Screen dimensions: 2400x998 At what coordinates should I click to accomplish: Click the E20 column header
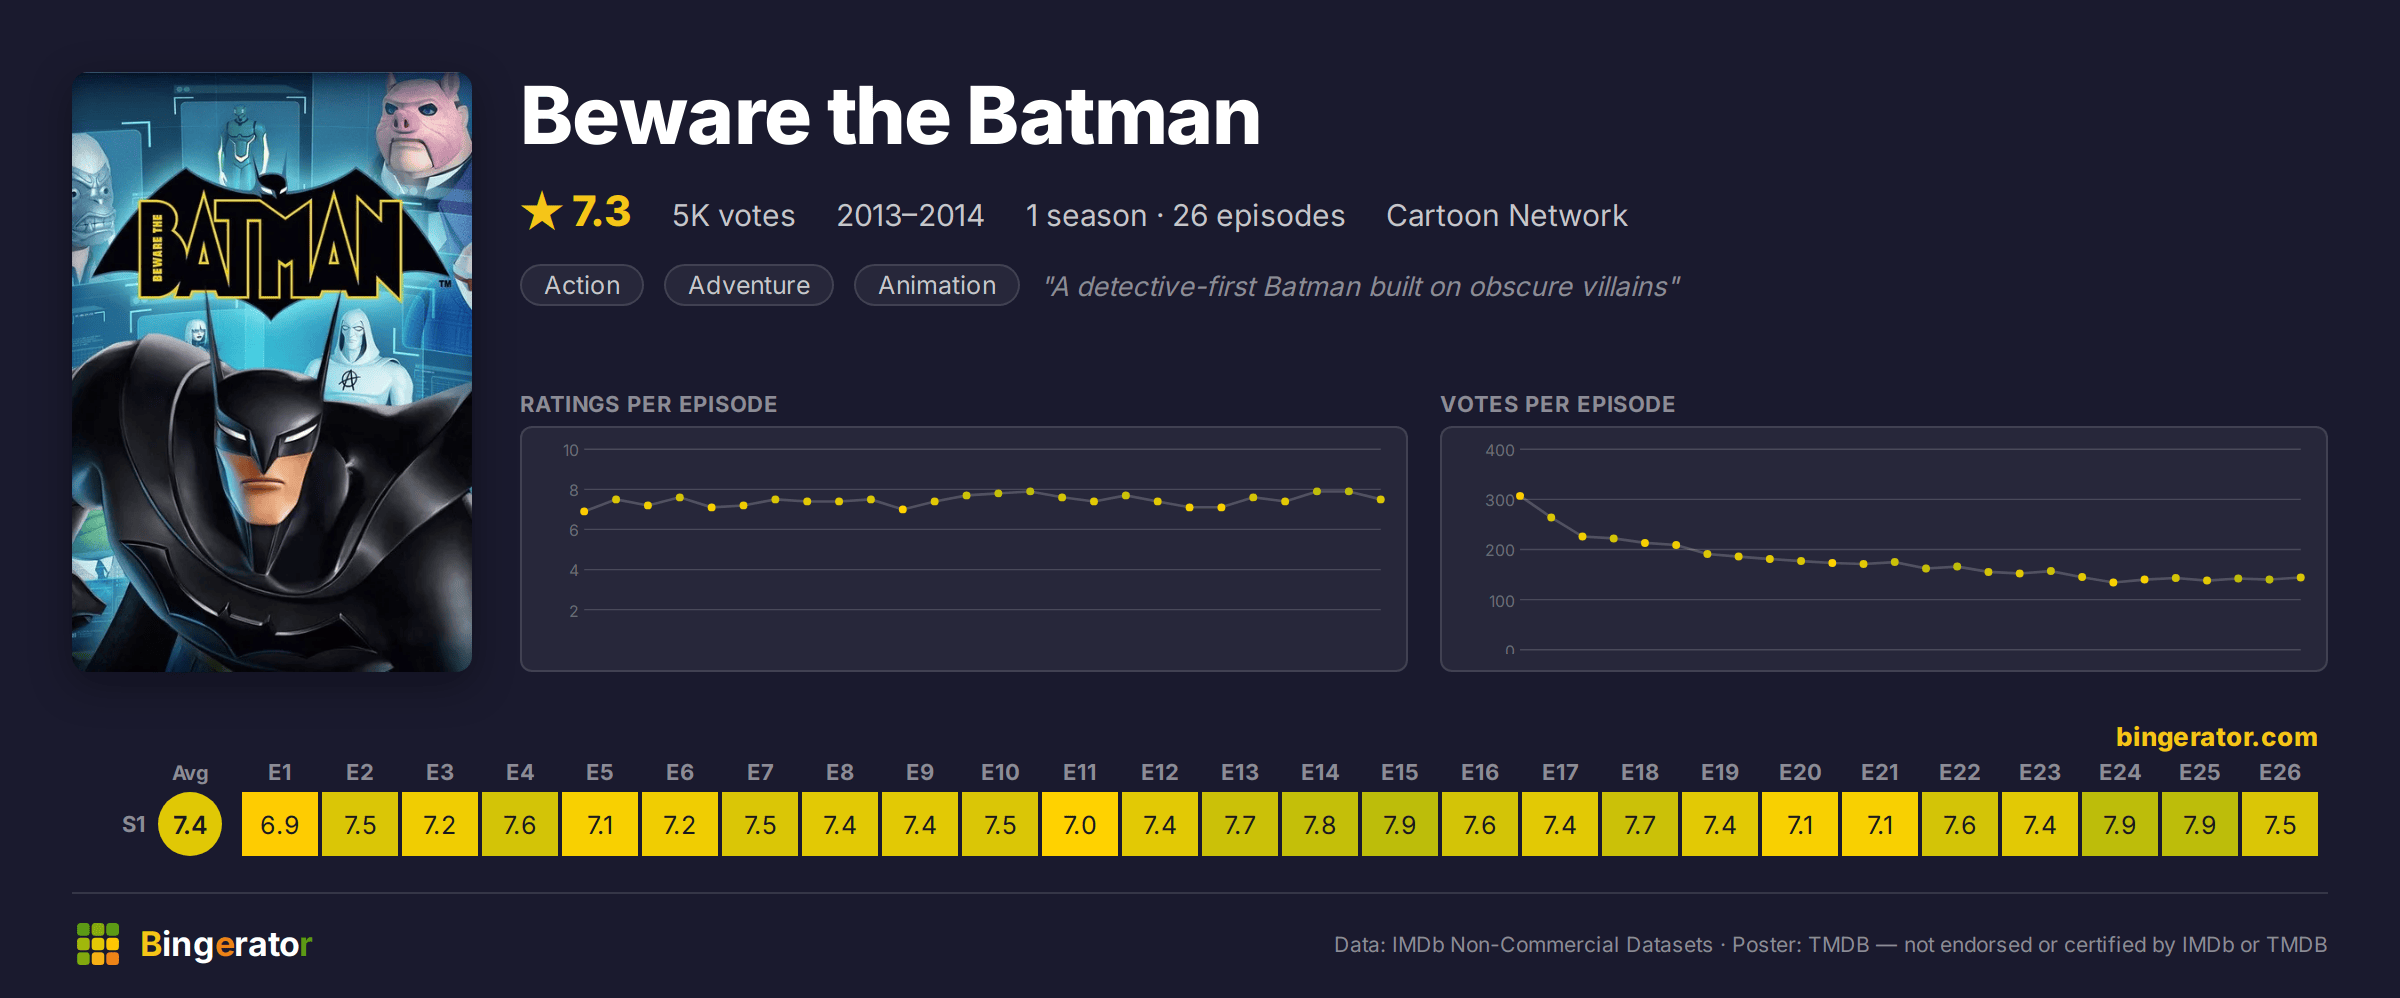coord(1800,772)
